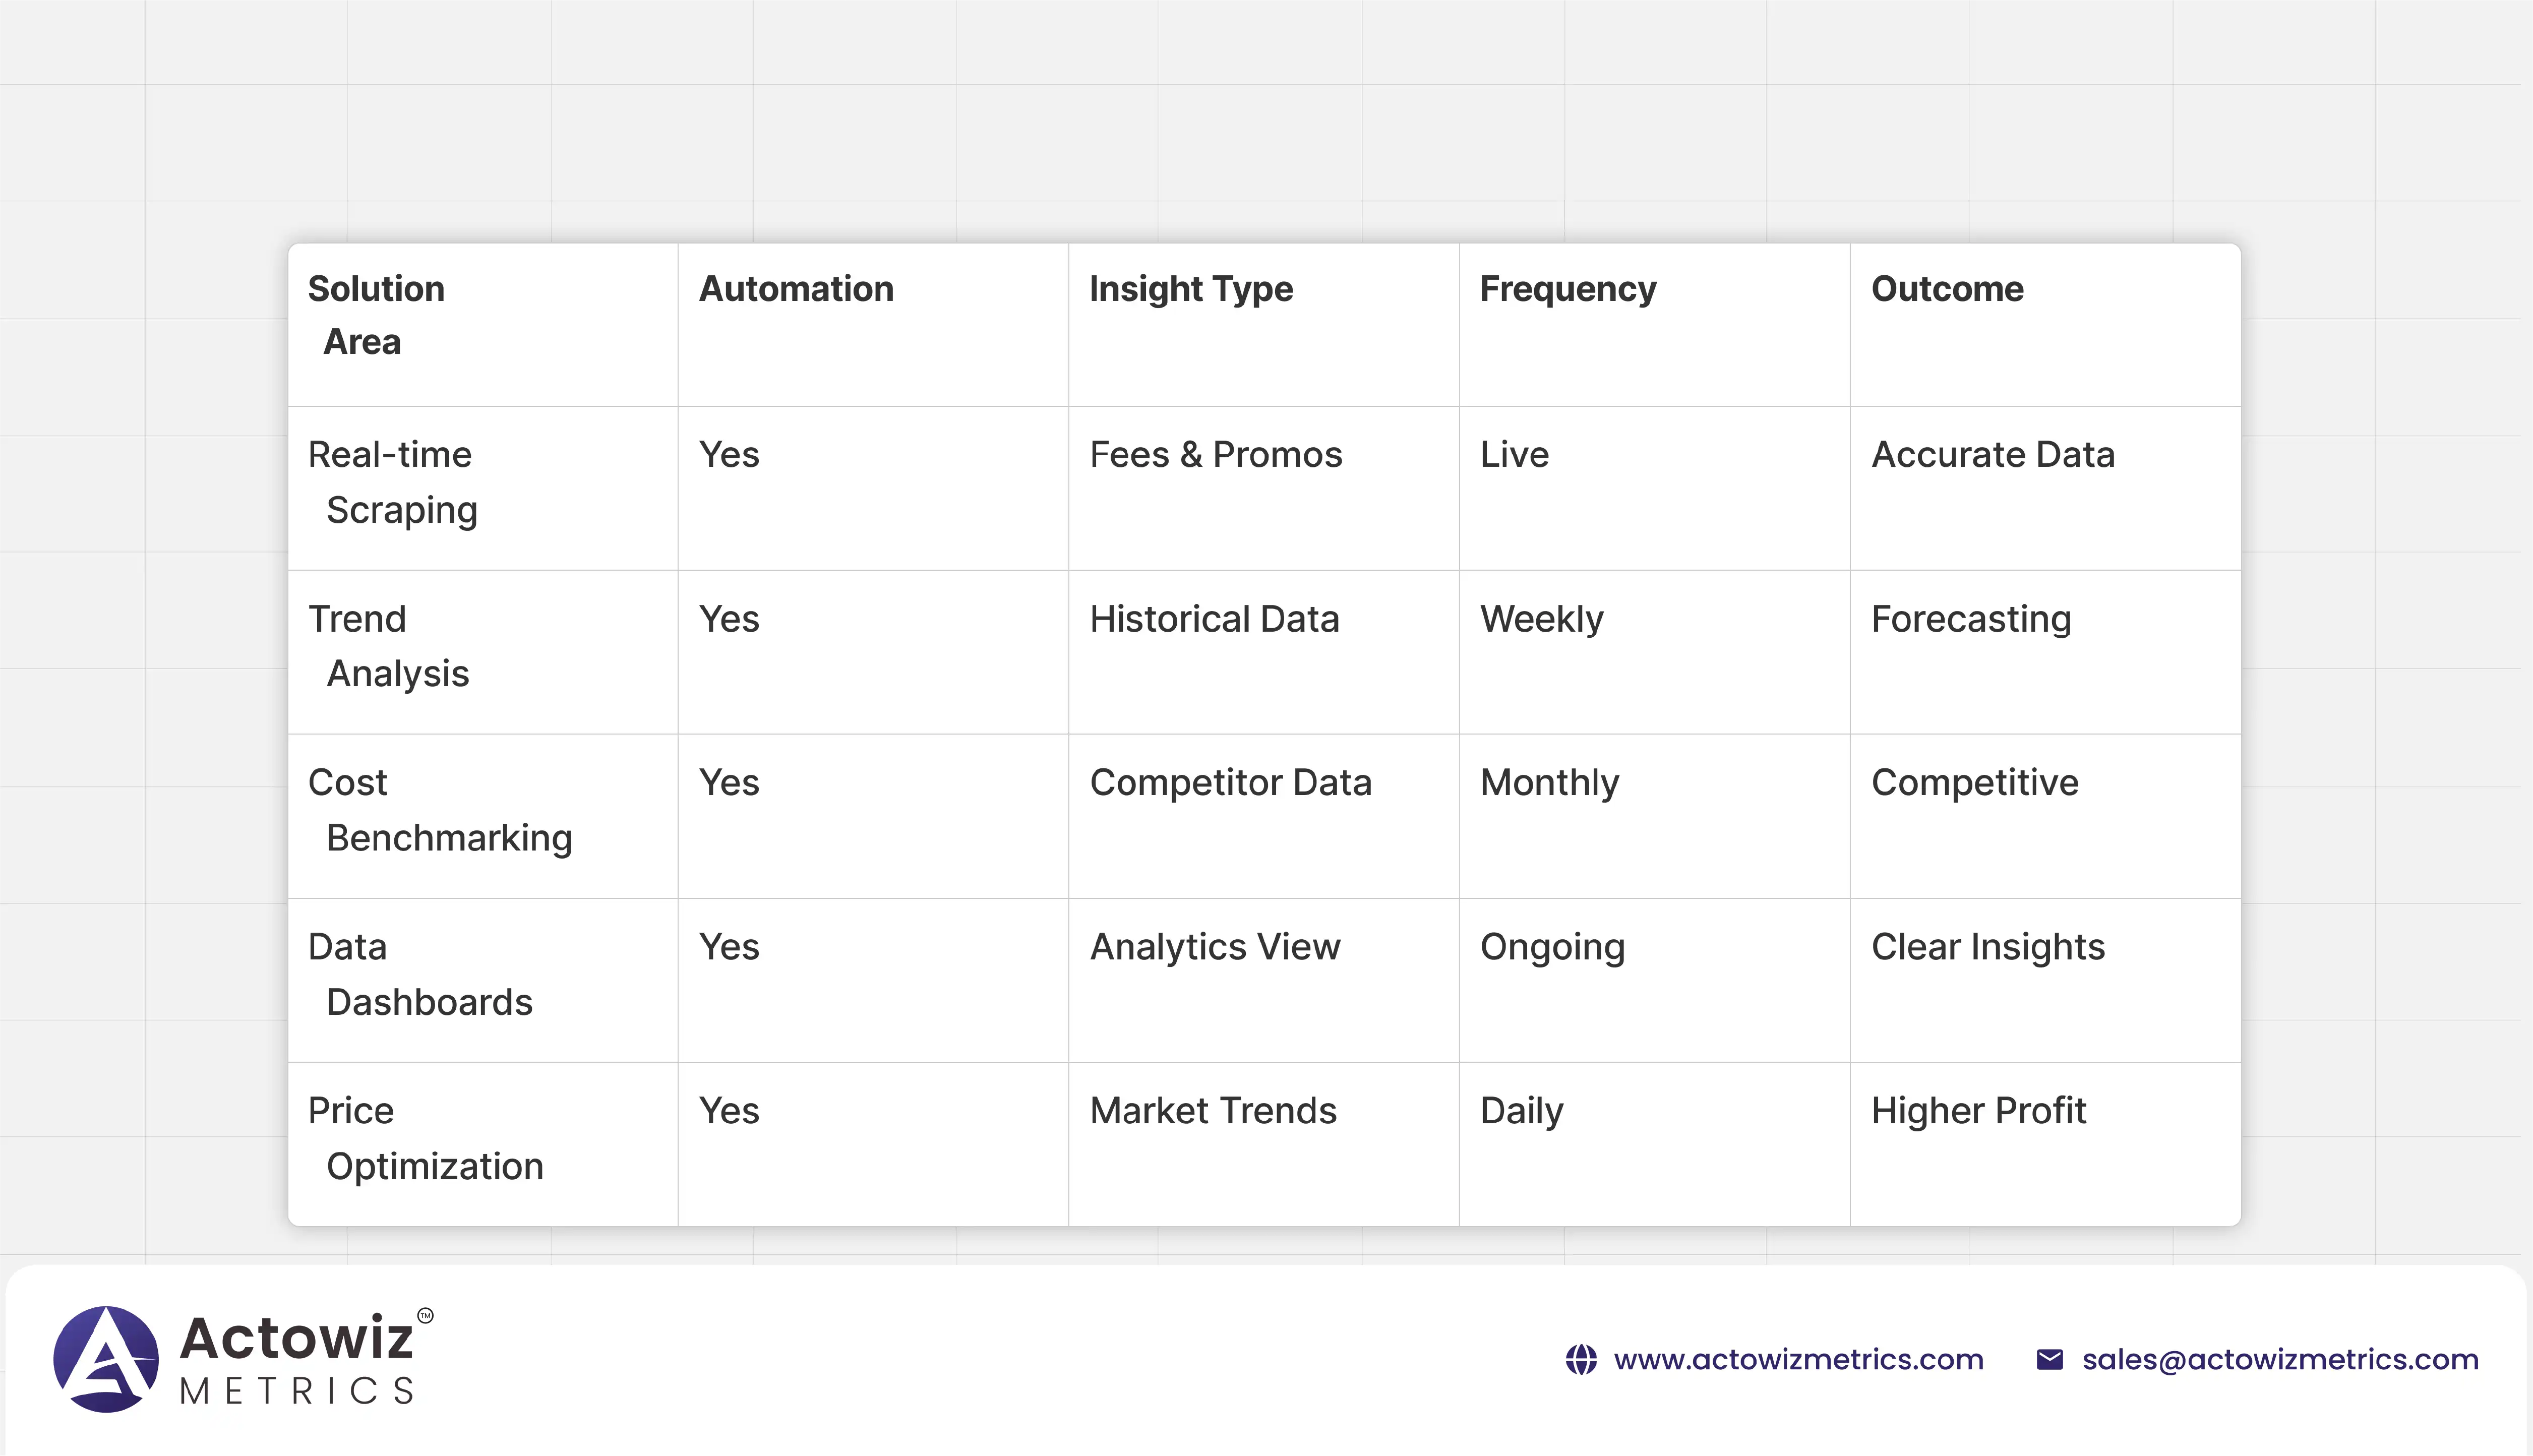
Task: Click the Actowiz brand name text
Action: (x=296, y=1338)
